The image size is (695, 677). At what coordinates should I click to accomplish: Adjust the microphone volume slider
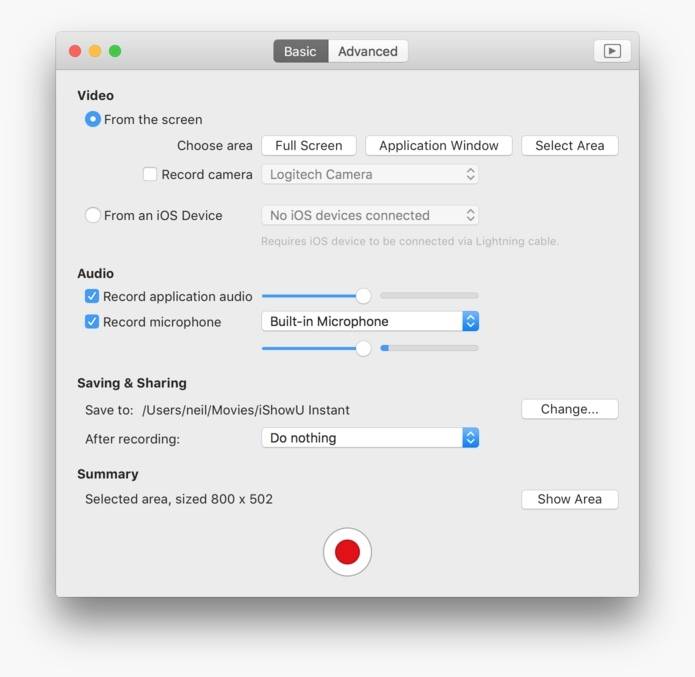point(363,348)
